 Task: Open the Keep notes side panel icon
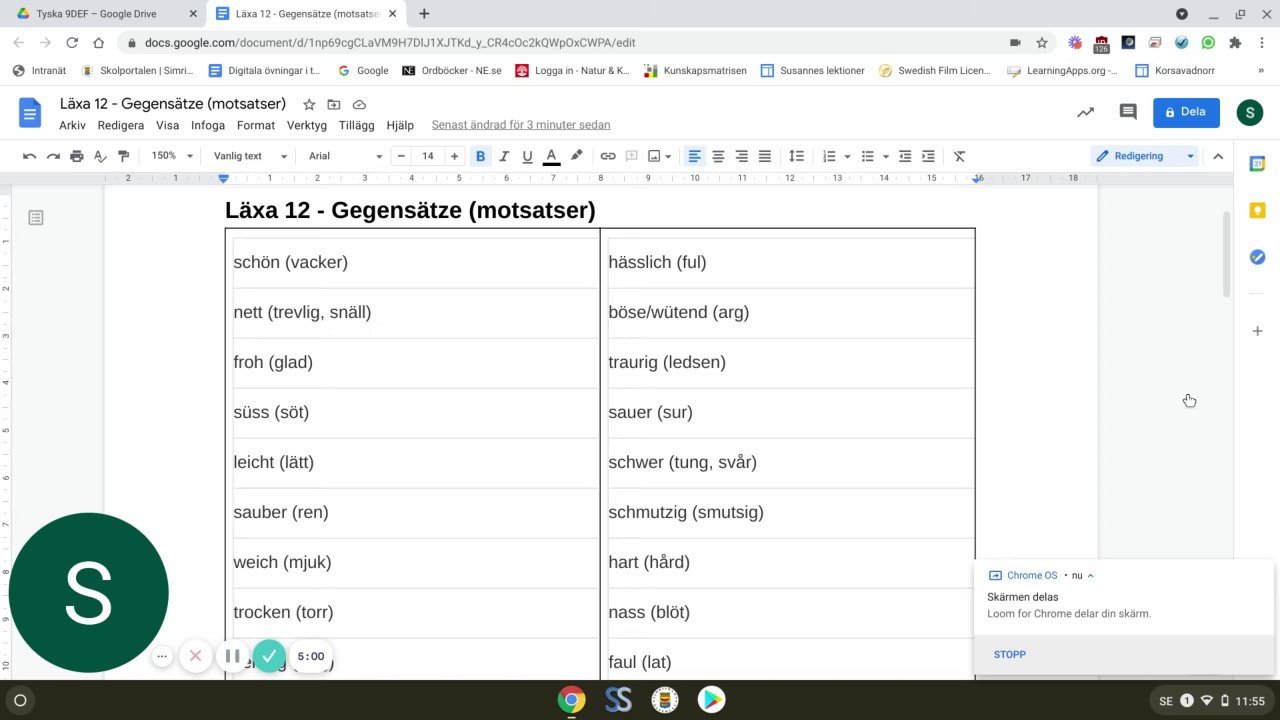(x=1258, y=210)
